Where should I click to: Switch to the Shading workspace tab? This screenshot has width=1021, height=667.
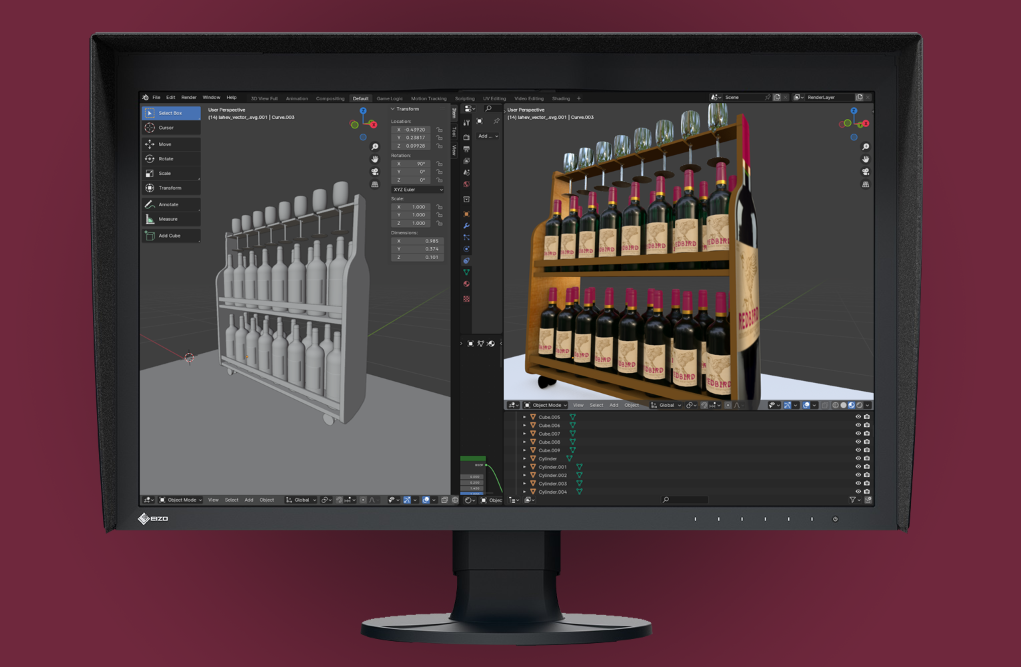coord(561,98)
